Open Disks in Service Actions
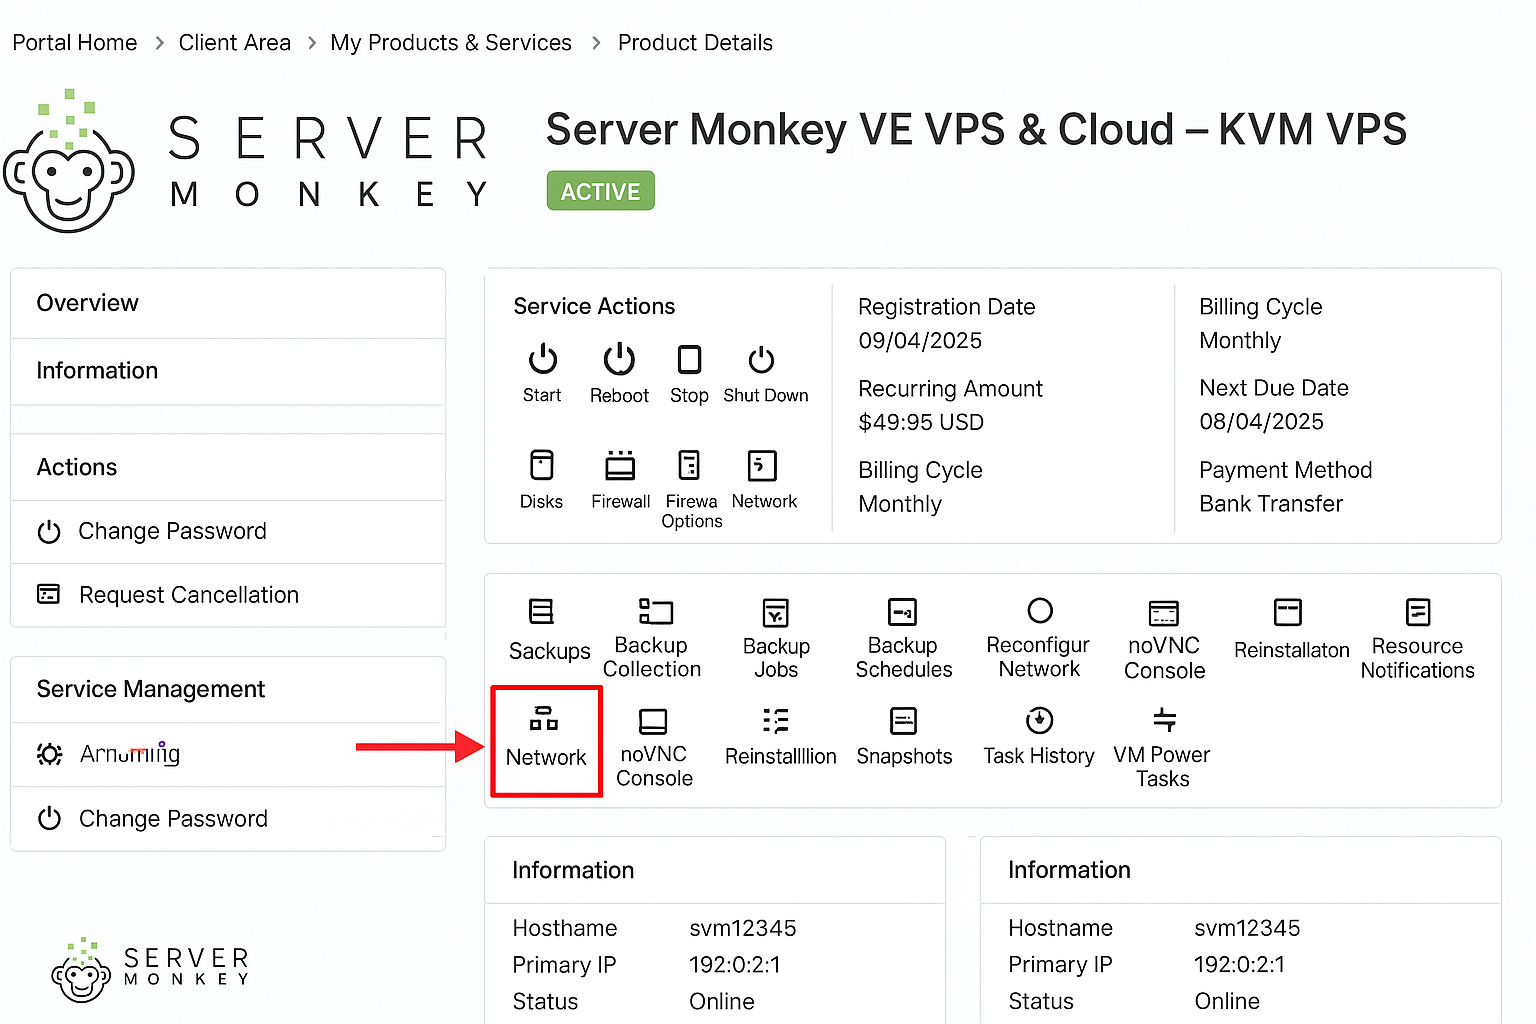This screenshot has width=1536, height=1024. coord(541,466)
